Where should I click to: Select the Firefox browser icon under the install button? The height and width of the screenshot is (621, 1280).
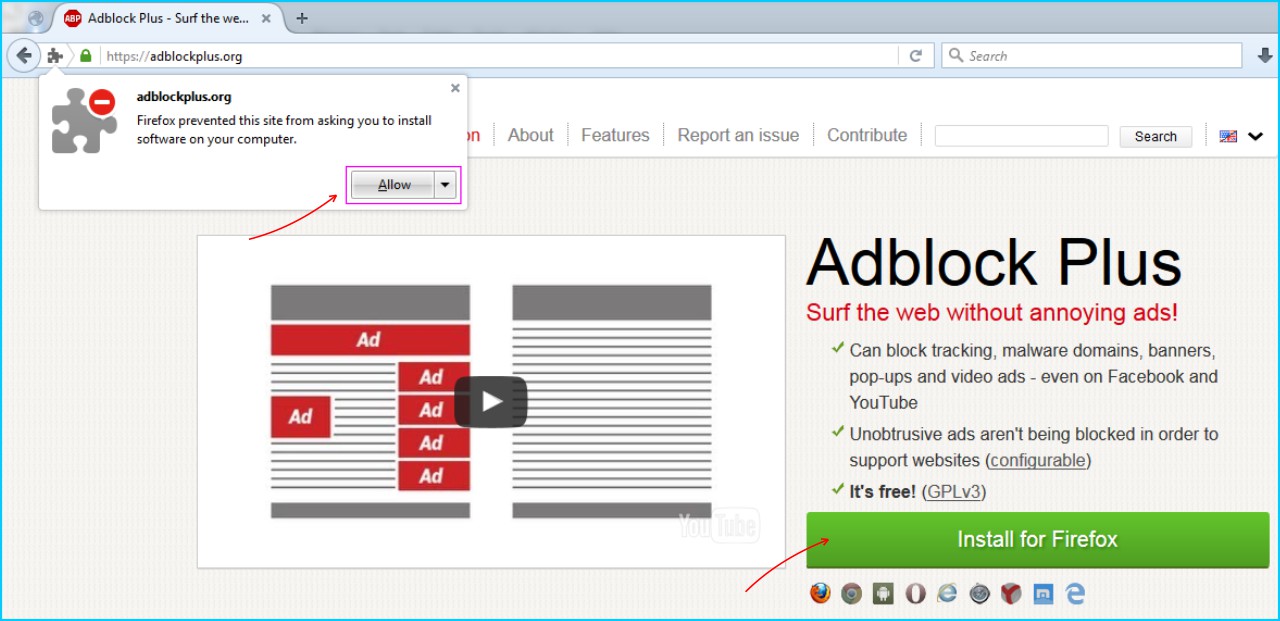pos(820,593)
